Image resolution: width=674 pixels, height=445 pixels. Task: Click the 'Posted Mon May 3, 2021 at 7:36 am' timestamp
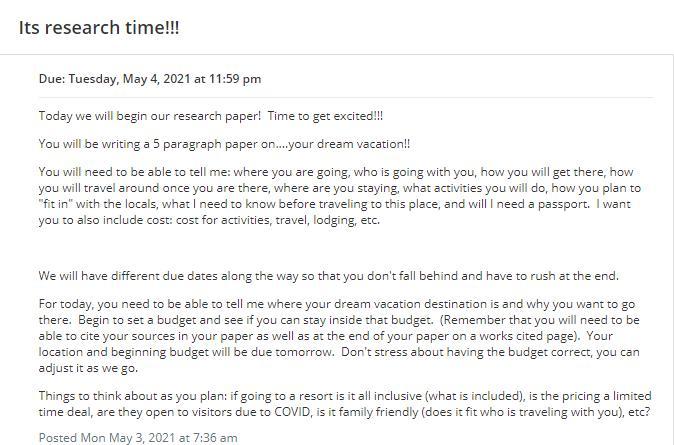coord(138,437)
